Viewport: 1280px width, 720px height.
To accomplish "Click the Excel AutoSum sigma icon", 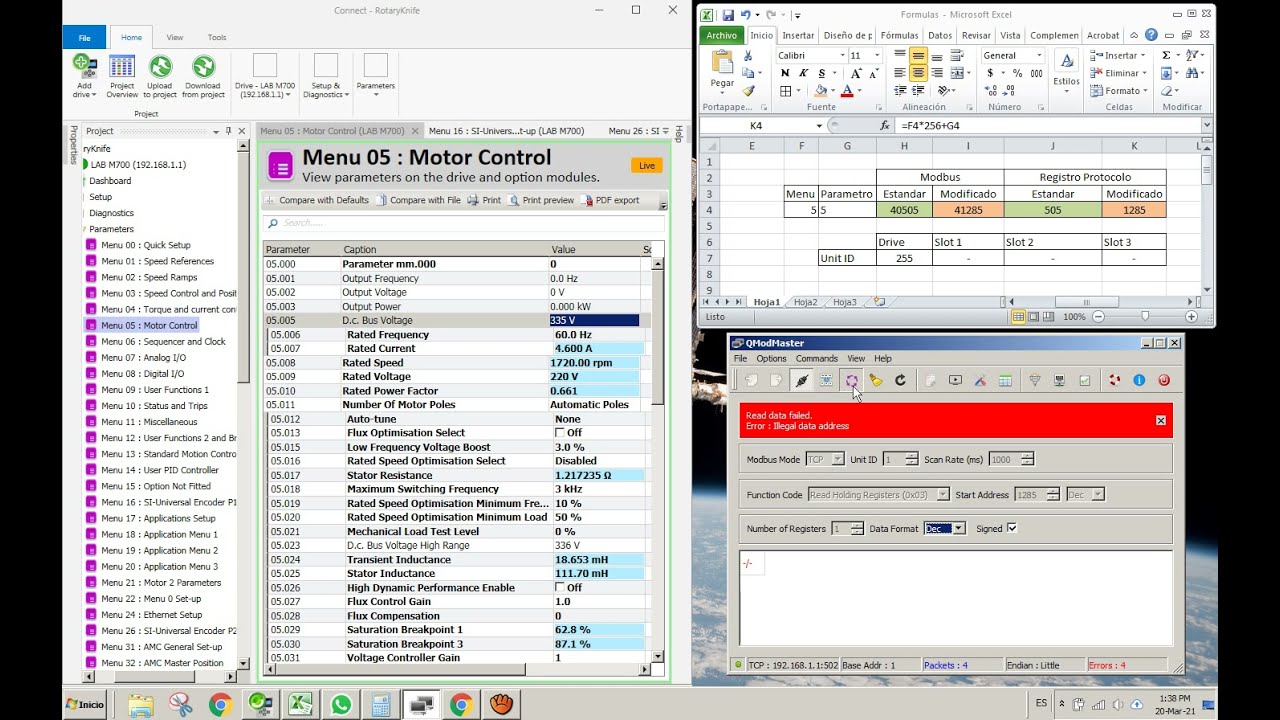I will coord(1166,56).
